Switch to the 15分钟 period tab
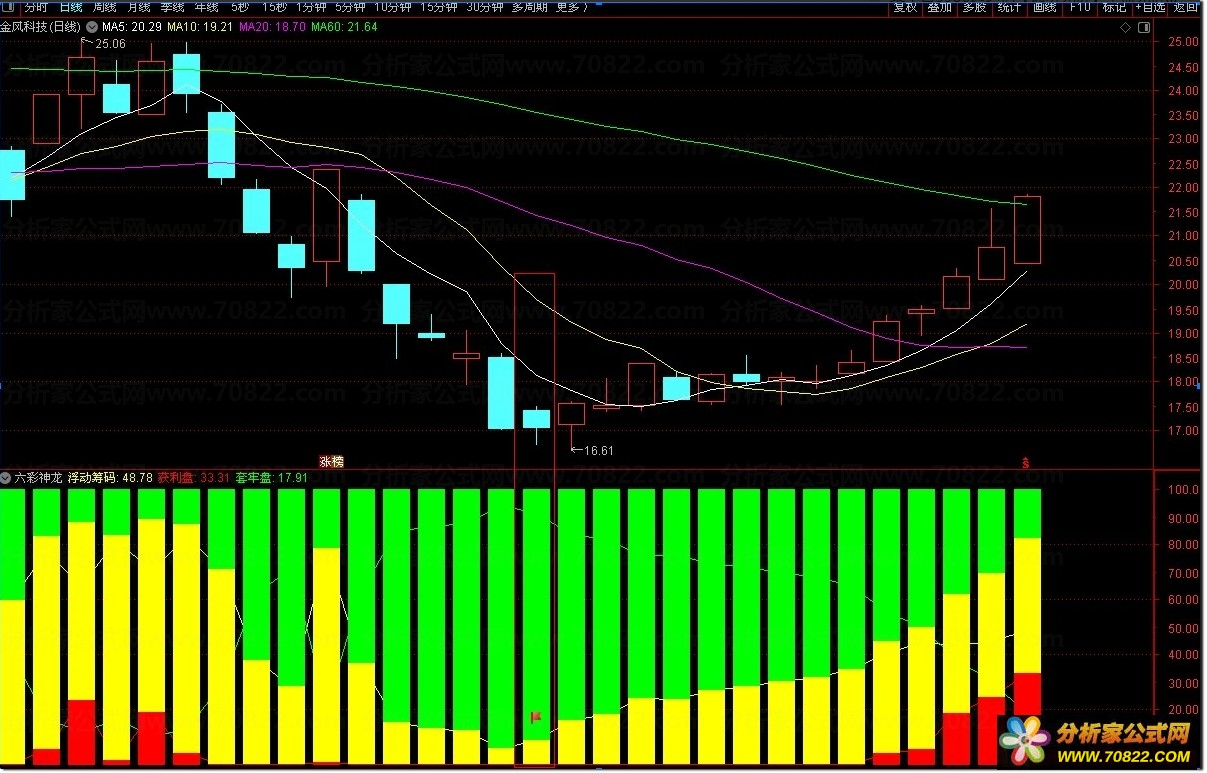 tap(439, 7)
